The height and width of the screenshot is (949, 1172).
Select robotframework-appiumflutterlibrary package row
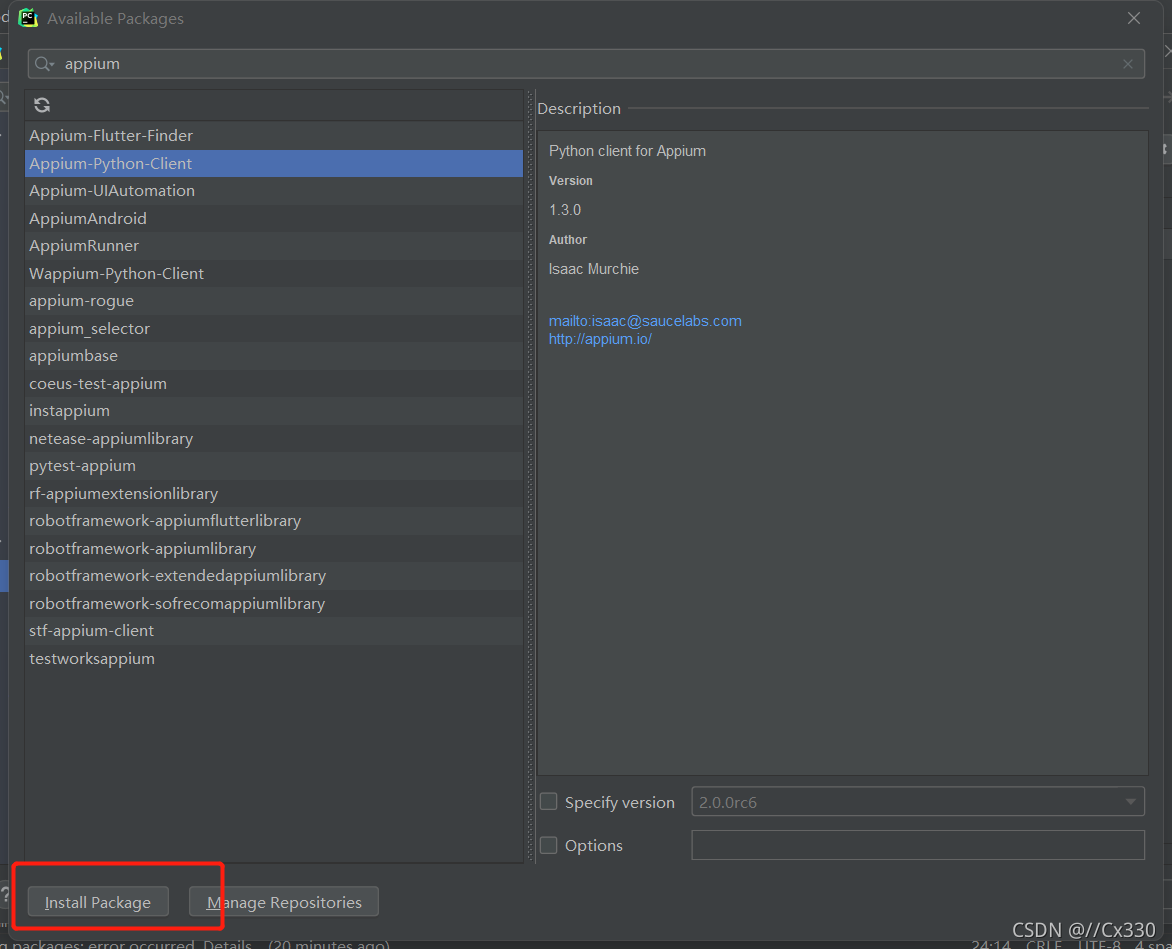click(274, 521)
